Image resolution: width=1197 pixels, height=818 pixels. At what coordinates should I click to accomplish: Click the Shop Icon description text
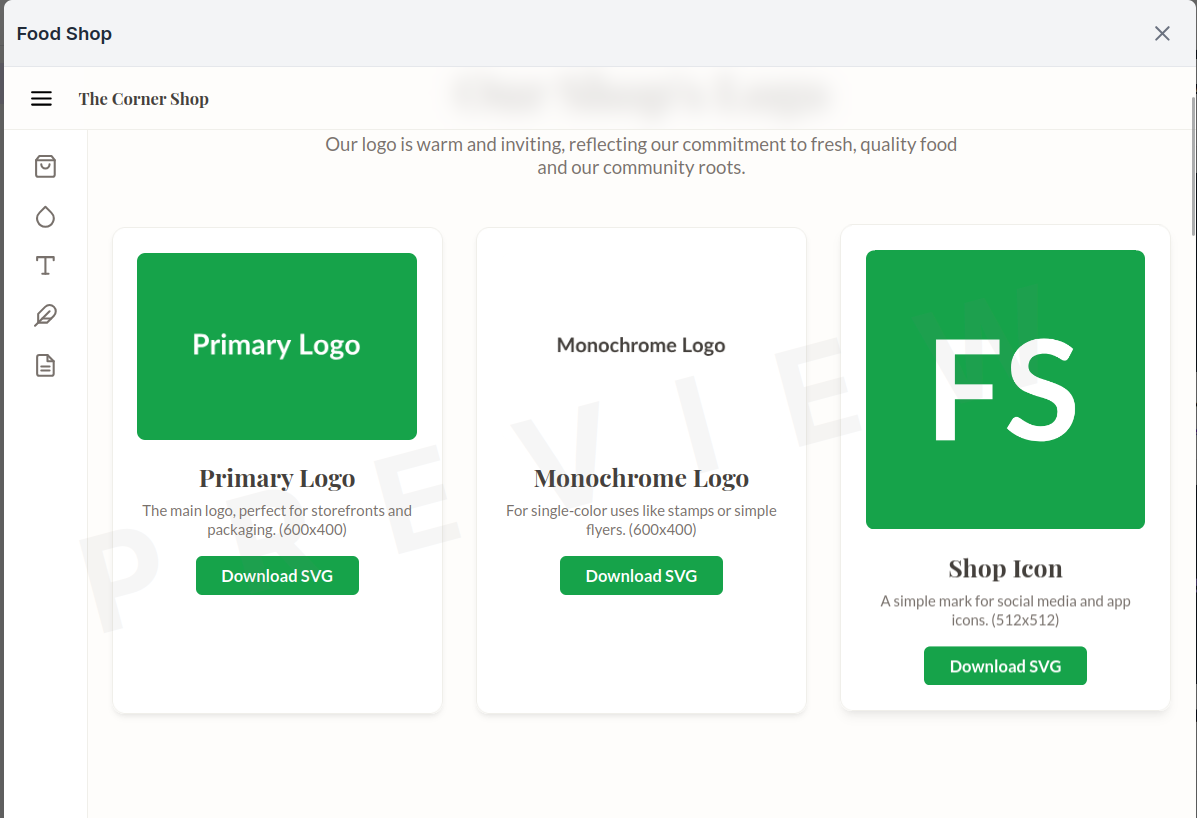coord(1005,610)
